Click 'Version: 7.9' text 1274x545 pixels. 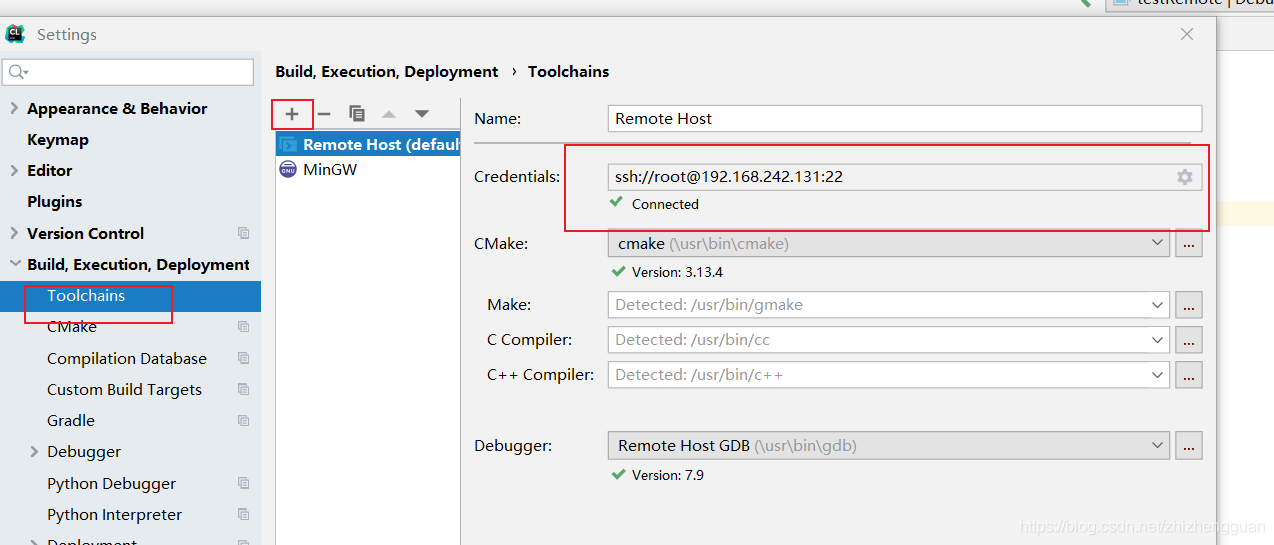pos(668,475)
